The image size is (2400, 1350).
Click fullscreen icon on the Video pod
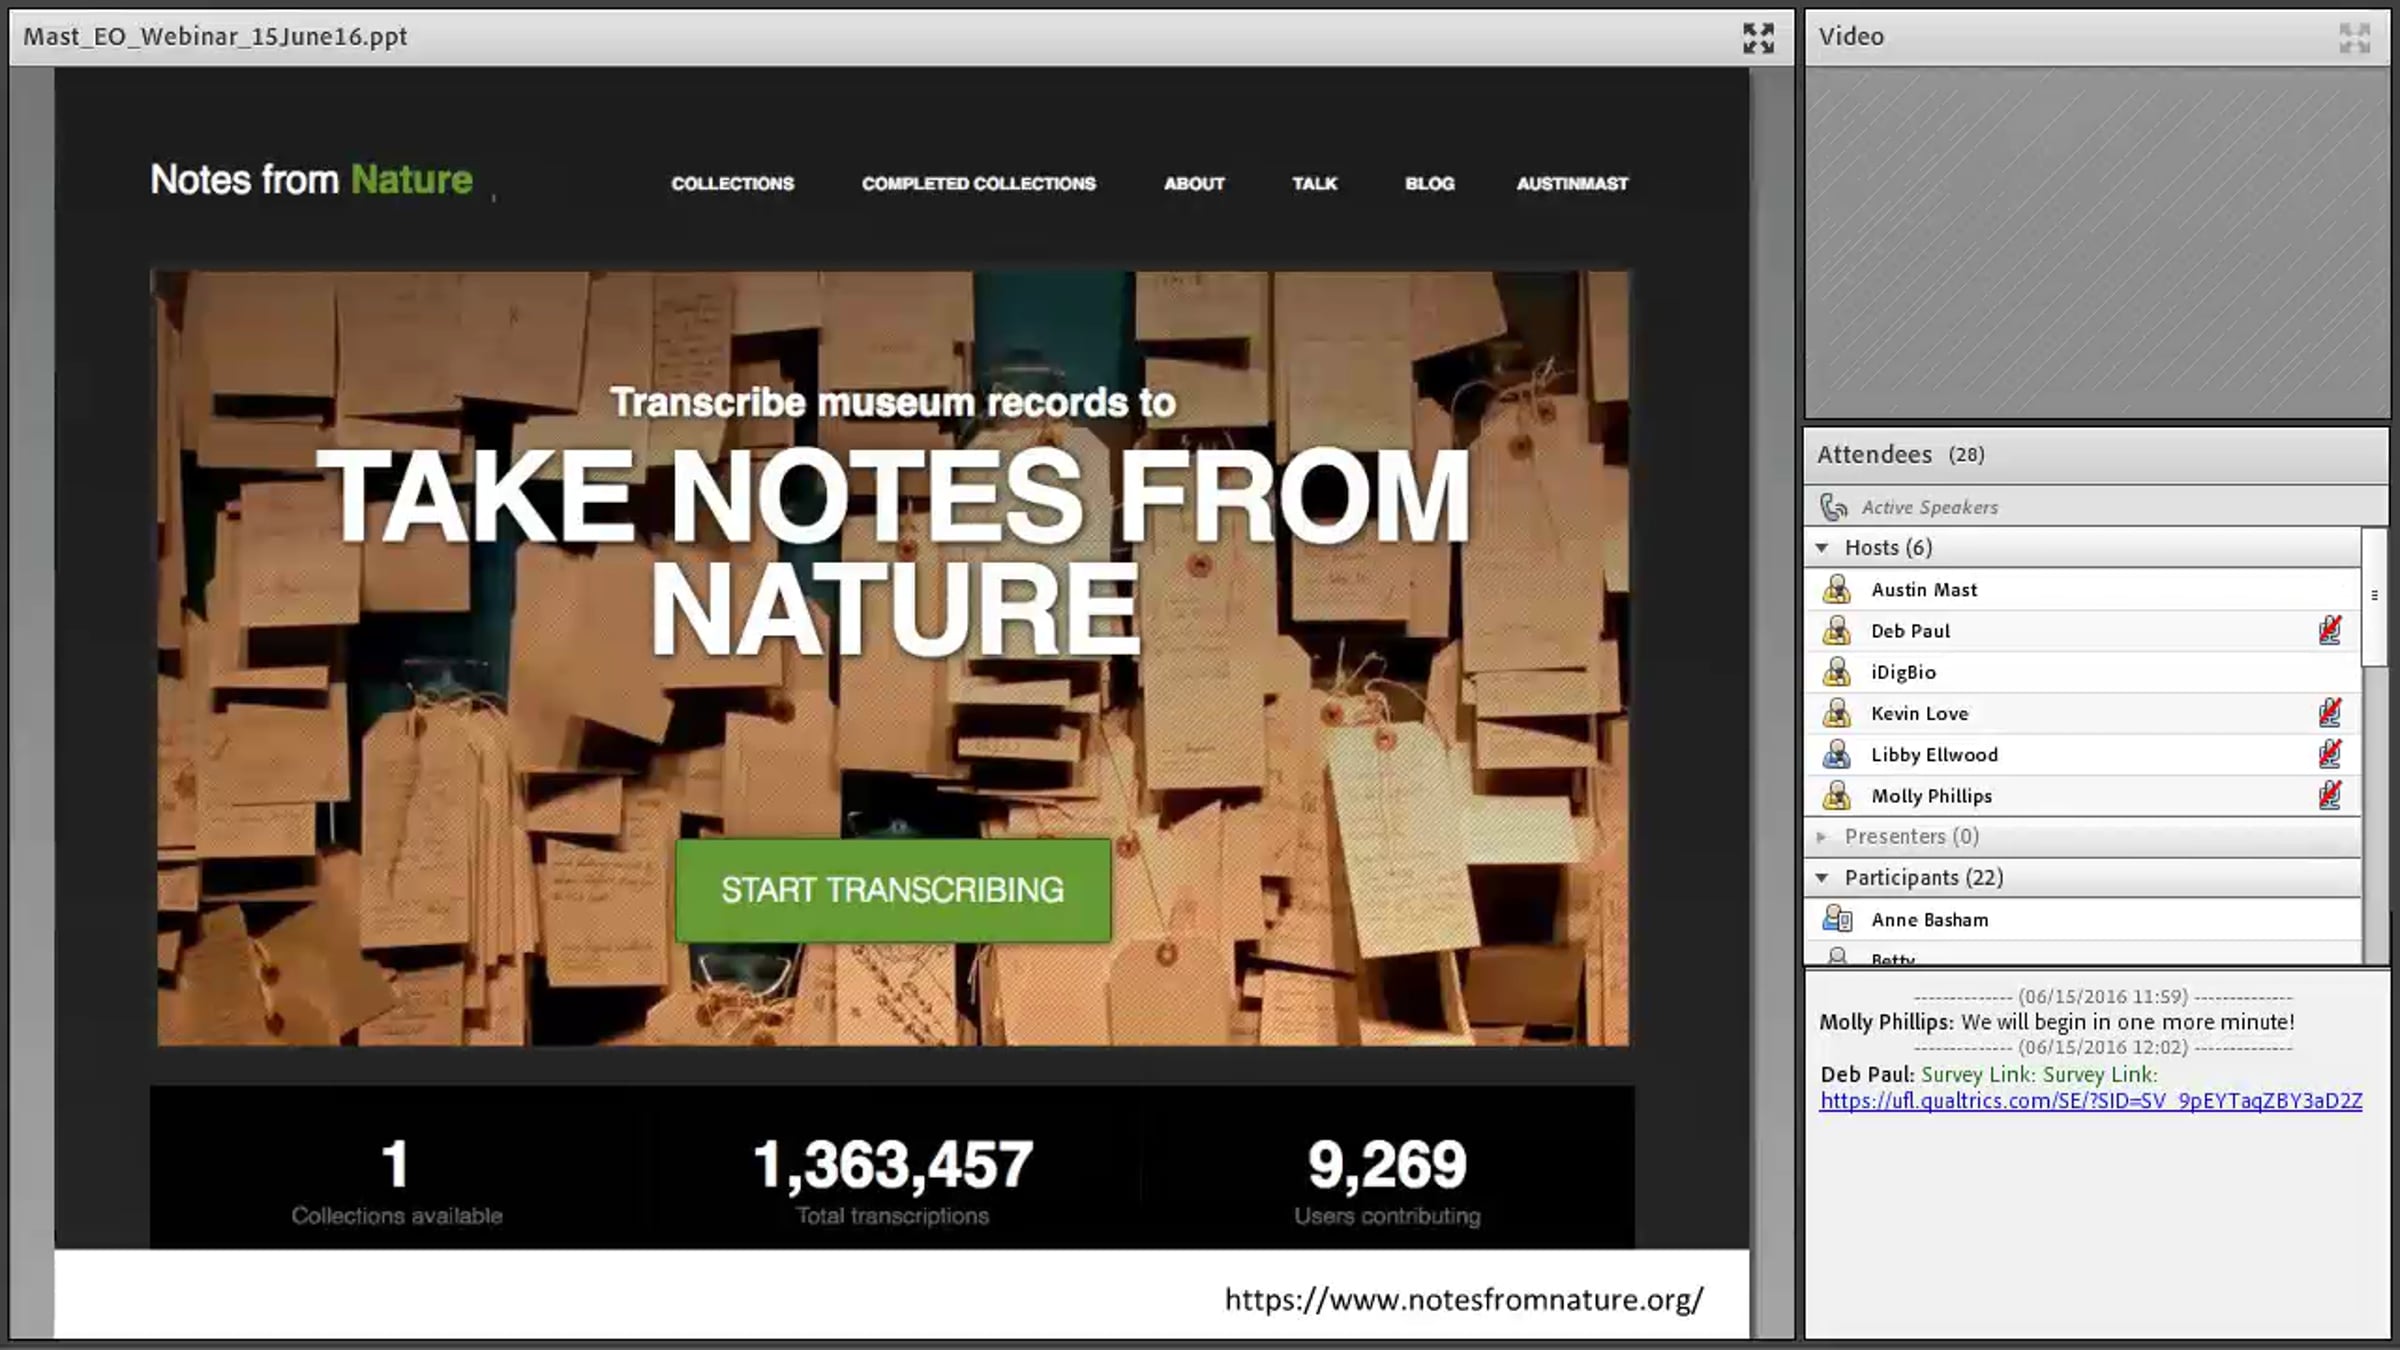(2354, 38)
